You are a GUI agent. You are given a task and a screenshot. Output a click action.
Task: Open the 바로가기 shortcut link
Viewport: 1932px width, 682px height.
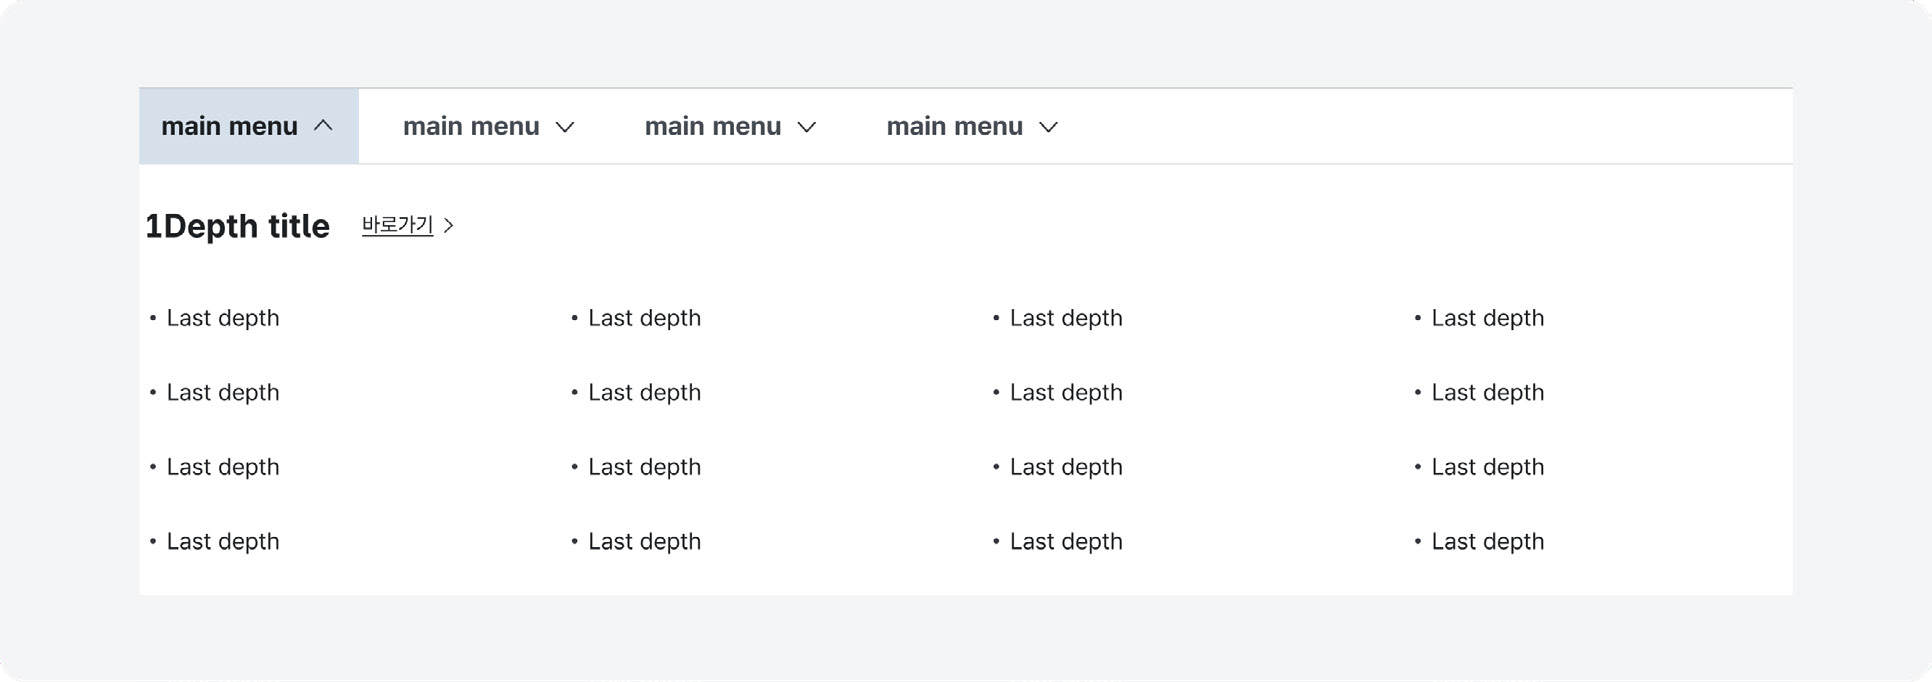coord(397,225)
